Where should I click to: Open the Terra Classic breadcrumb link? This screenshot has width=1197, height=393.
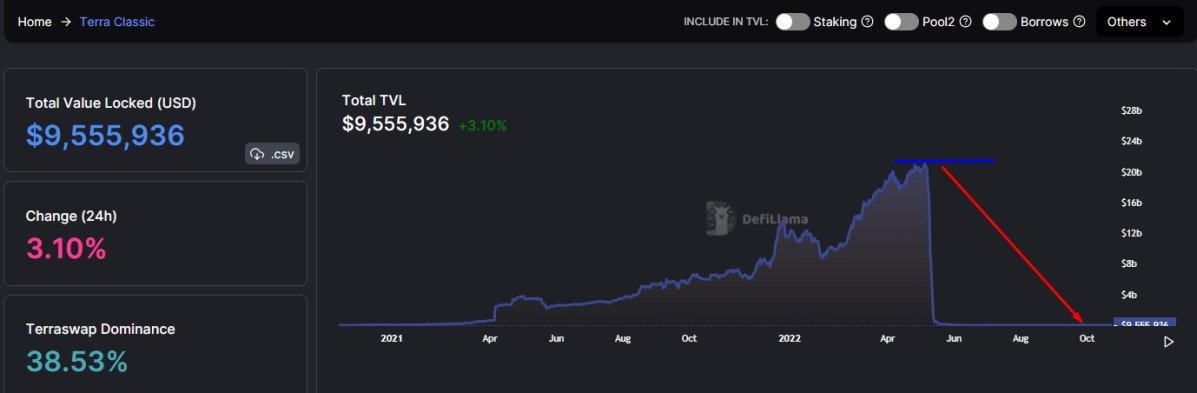[117, 22]
